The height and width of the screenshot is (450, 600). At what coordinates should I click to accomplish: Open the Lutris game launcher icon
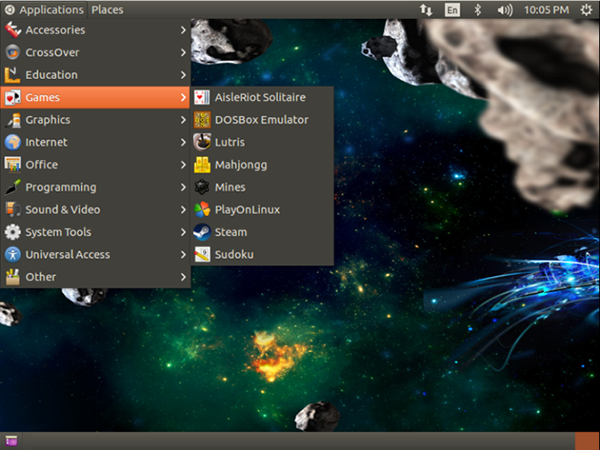coord(202,142)
